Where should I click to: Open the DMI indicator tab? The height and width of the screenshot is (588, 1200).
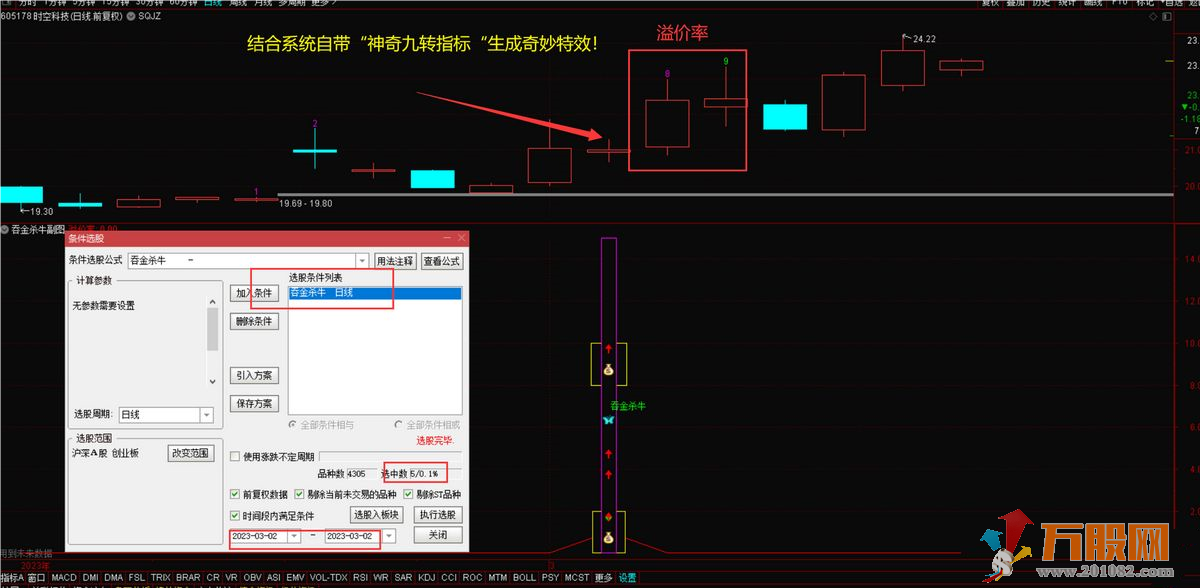pyautogui.click(x=91, y=578)
